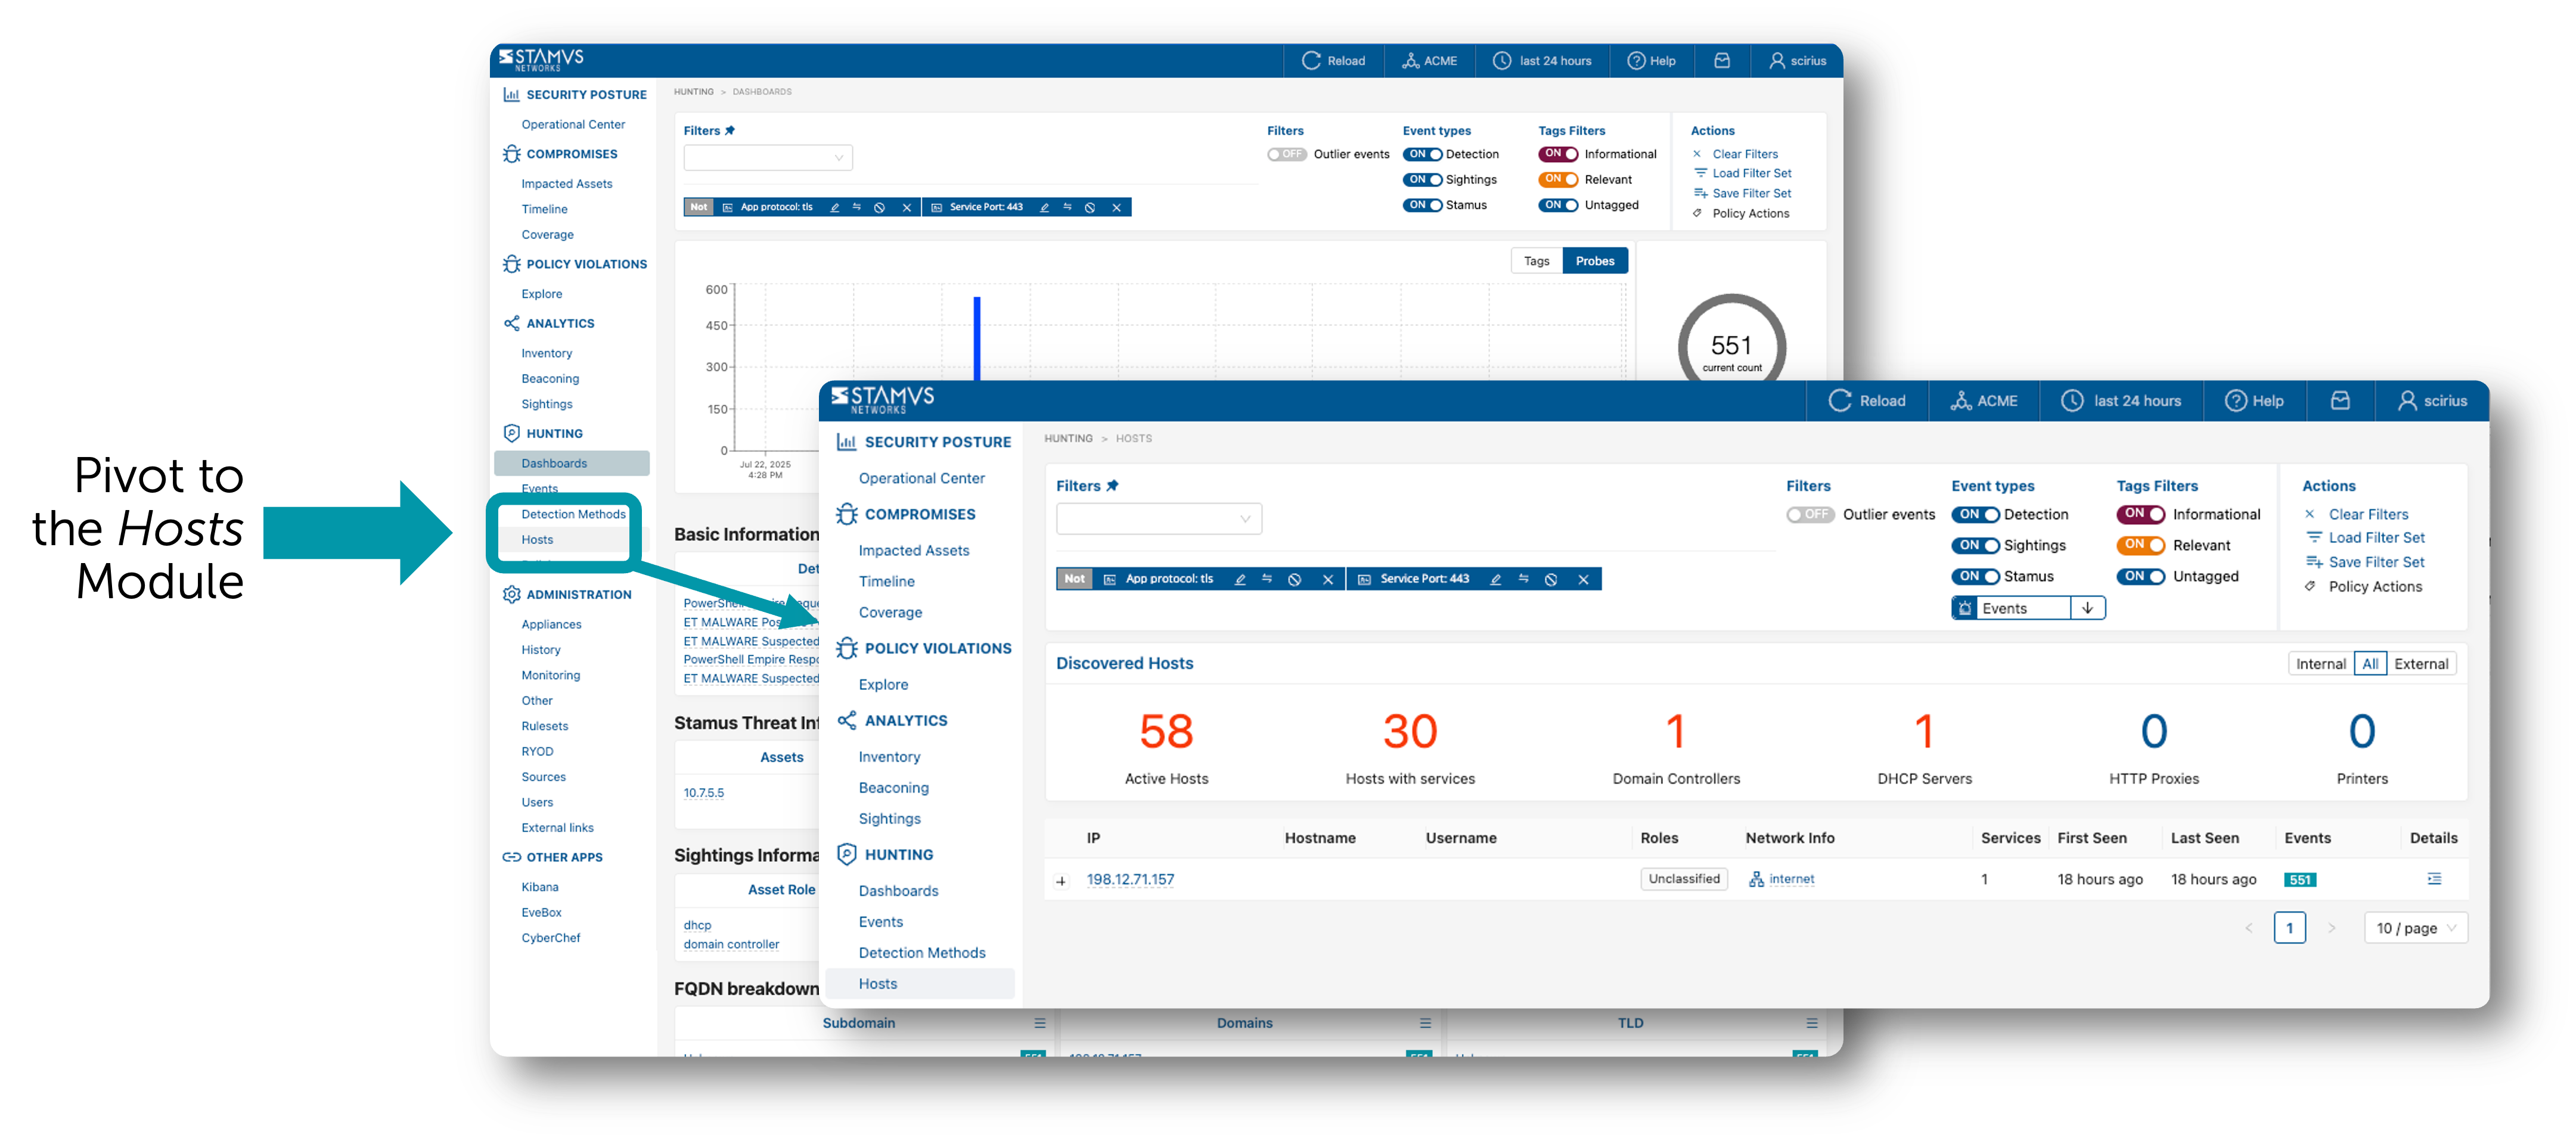Remove App protocol tls filter via X on Hosts page
Viewport: 2576px width, 1141px height.
click(x=1328, y=579)
